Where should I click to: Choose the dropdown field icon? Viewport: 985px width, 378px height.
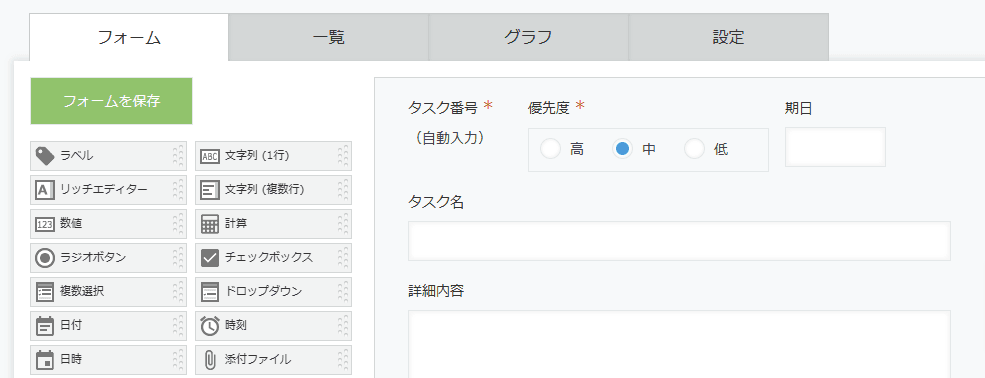point(210,291)
